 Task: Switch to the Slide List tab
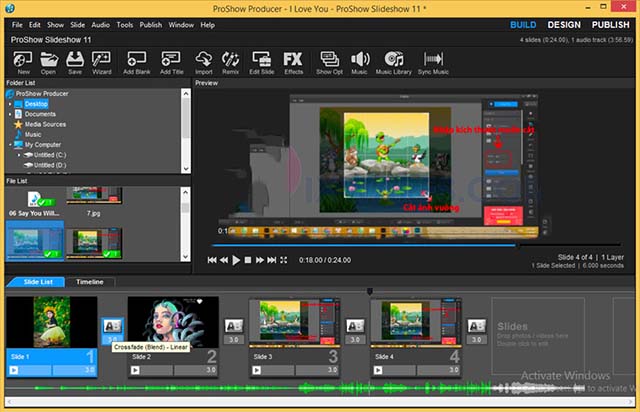[38, 282]
